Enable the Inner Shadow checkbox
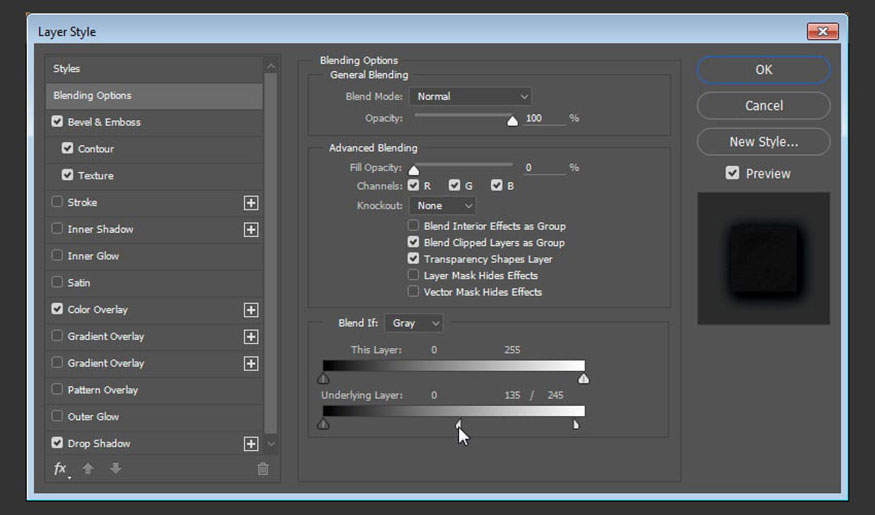This screenshot has width=875, height=515. (57, 228)
